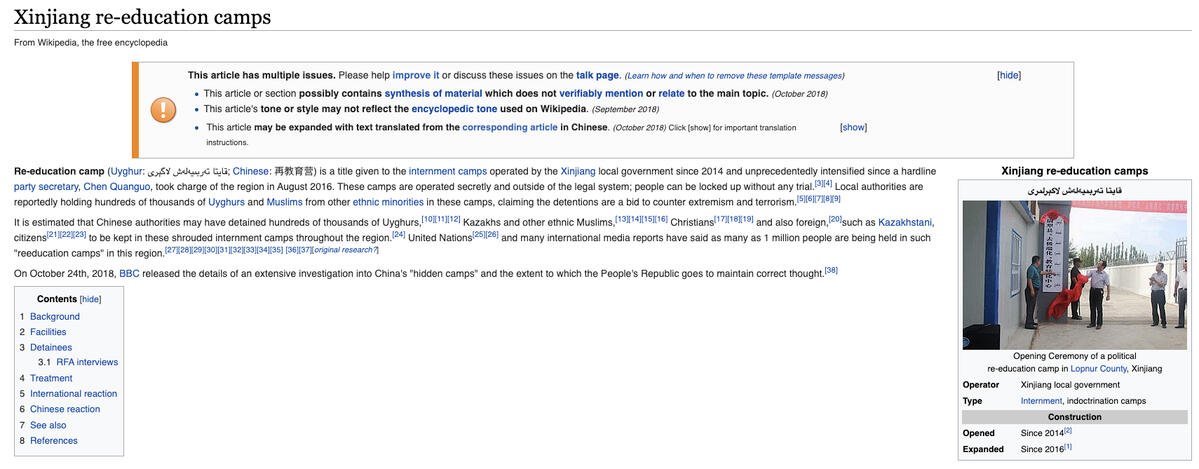Click the 'improve it' link

[415, 75]
